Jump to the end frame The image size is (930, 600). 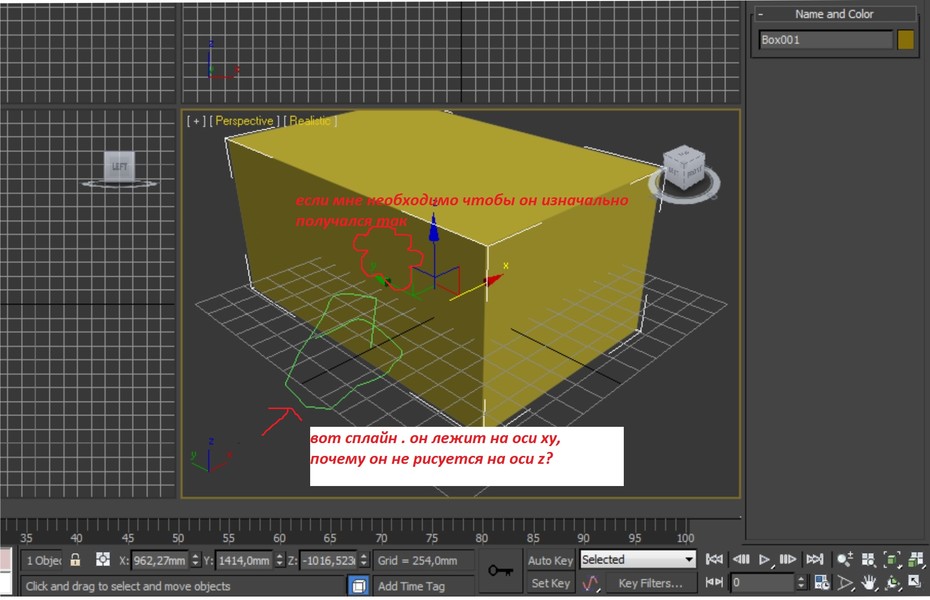(815, 559)
